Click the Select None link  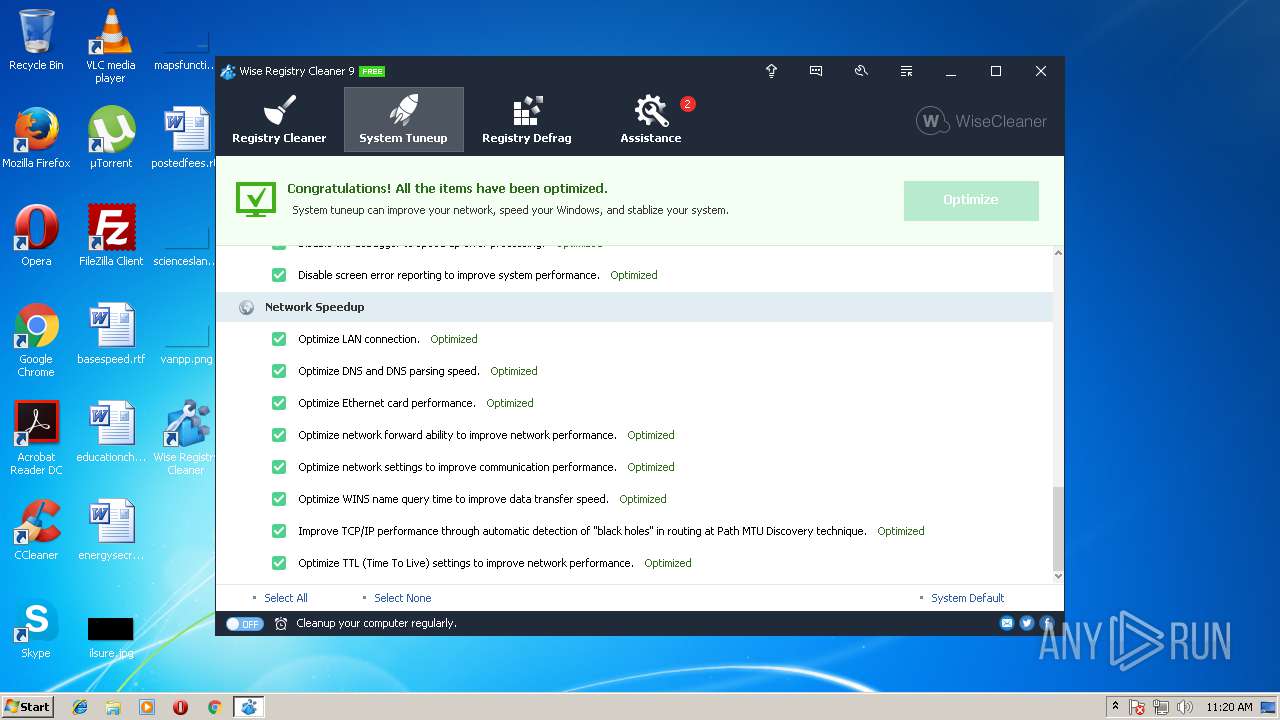click(402, 598)
